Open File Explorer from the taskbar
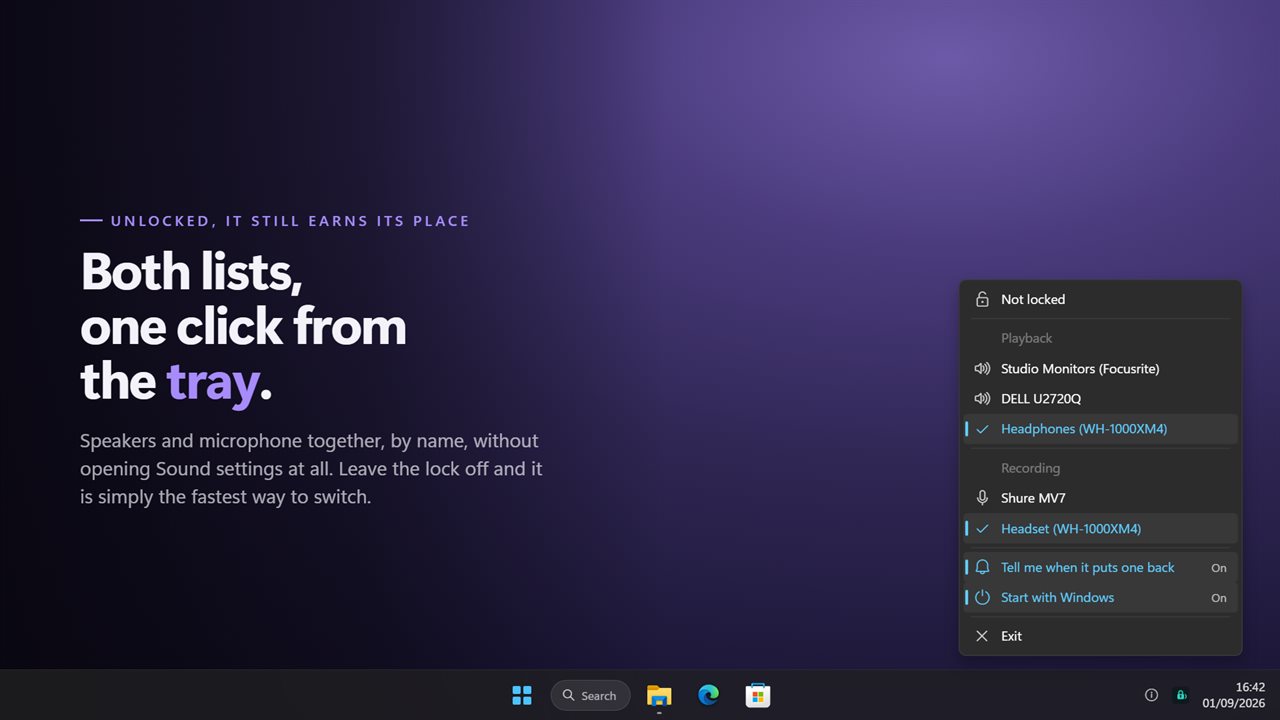Image resolution: width=1280 pixels, height=720 pixels. pyautogui.click(x=659, y=695)
